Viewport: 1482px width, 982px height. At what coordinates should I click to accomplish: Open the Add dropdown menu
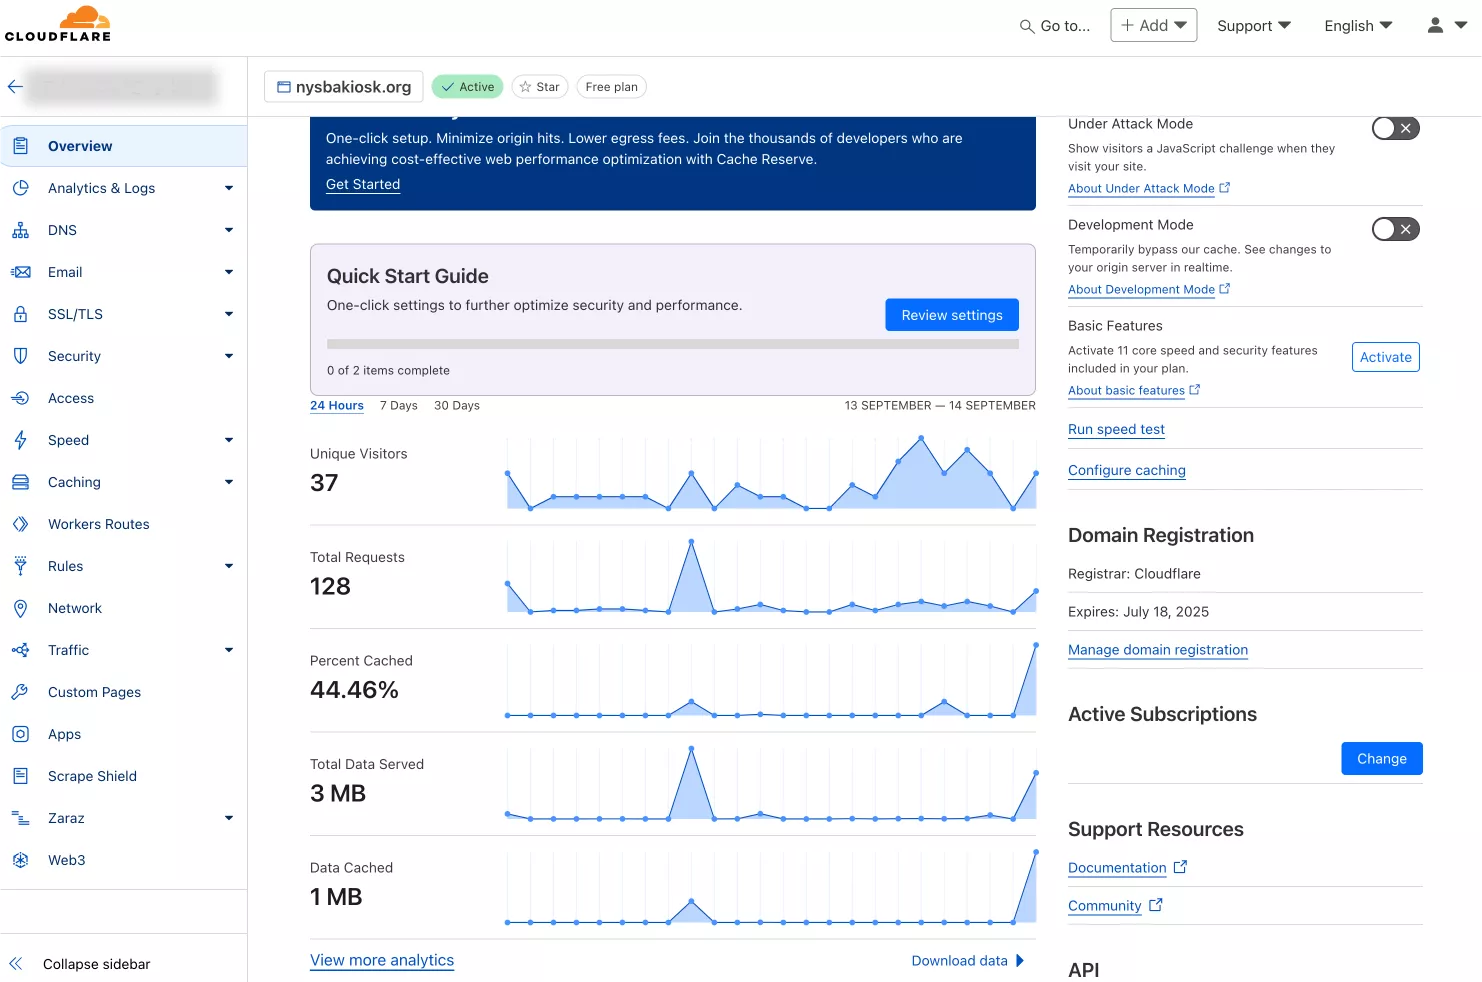point(1153,26)
